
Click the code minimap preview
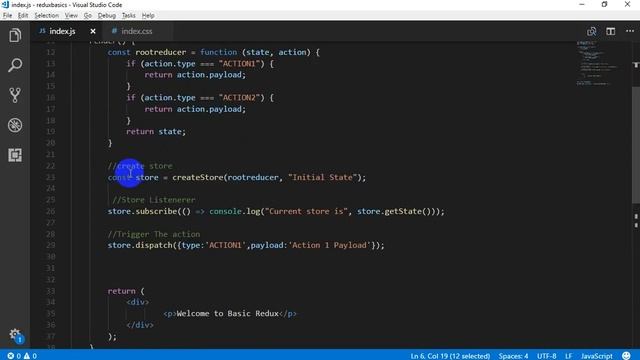point(596,63)
